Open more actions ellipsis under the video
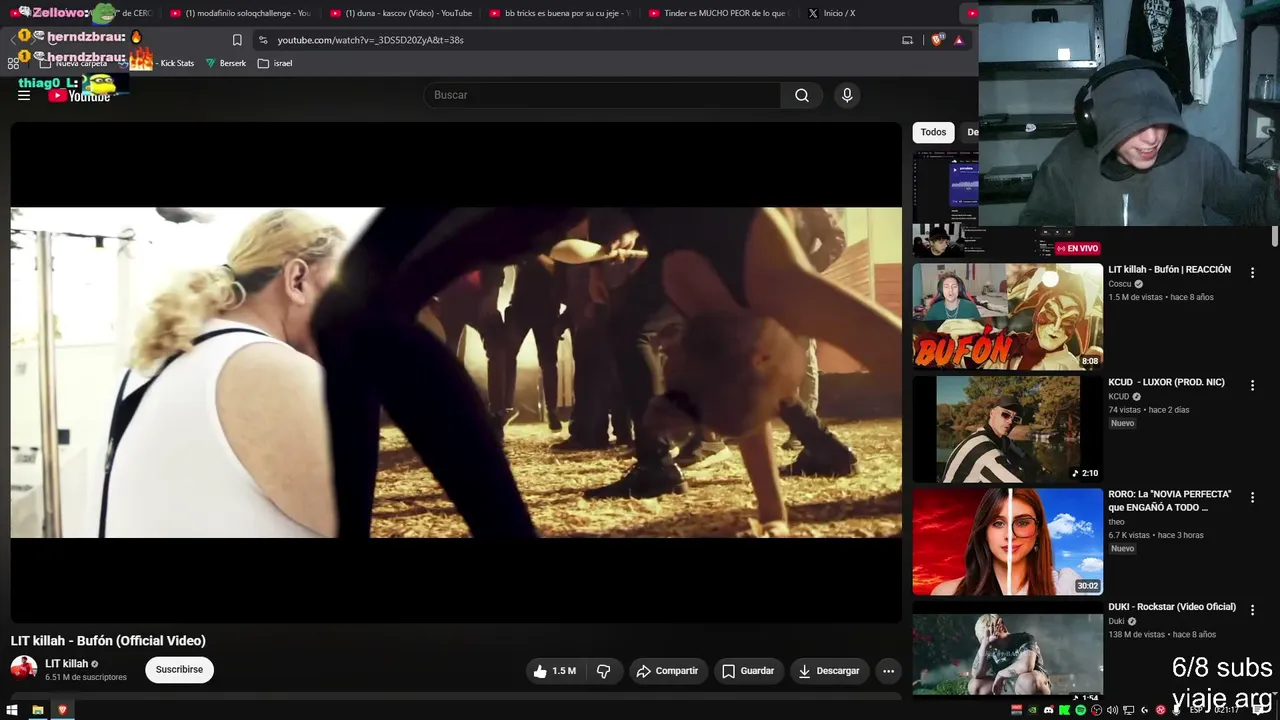 point(888,671)
